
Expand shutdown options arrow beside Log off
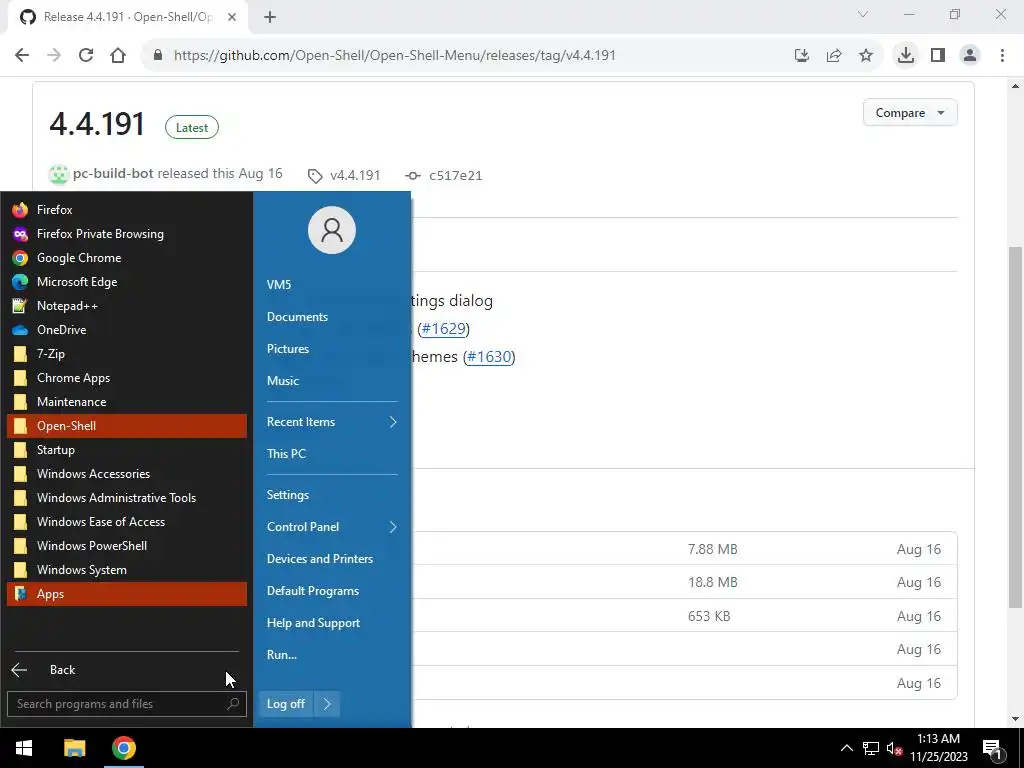(327, 704)
